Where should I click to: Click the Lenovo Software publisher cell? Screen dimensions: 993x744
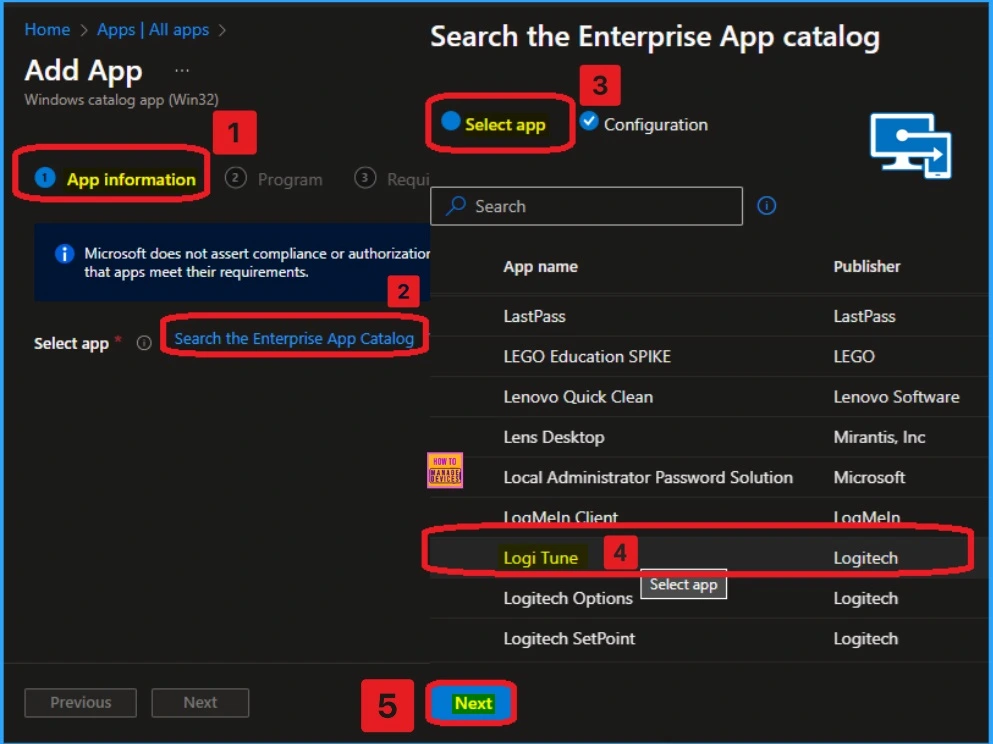tap(896, 397)
